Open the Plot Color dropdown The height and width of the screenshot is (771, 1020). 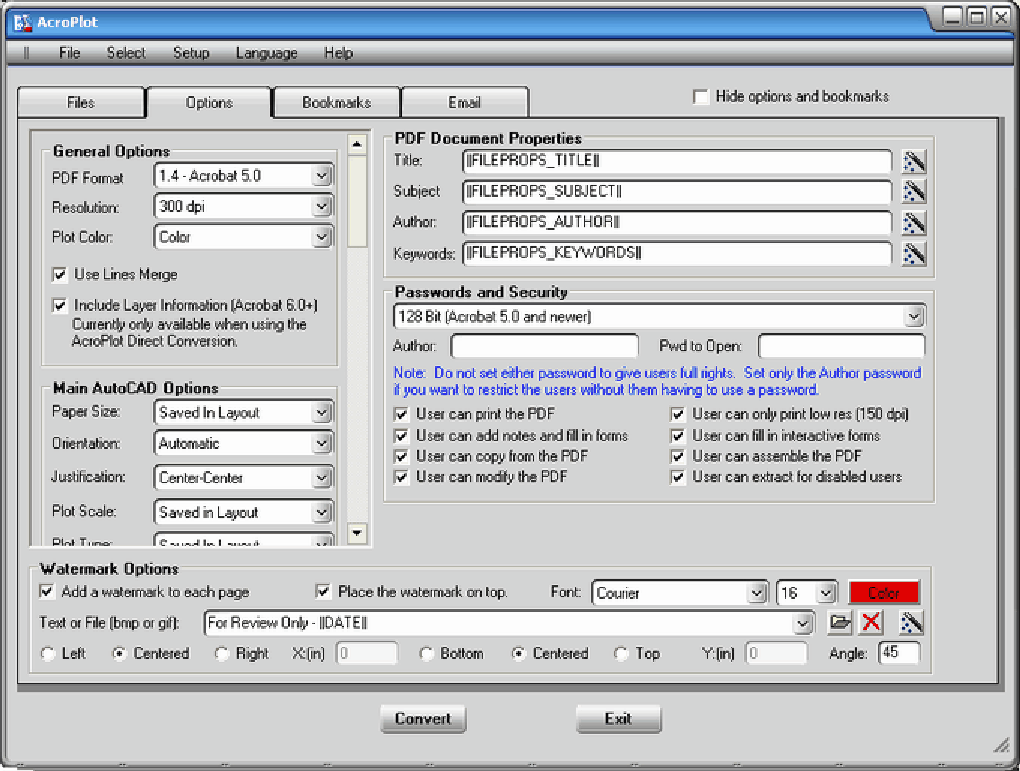pos(321,237)
